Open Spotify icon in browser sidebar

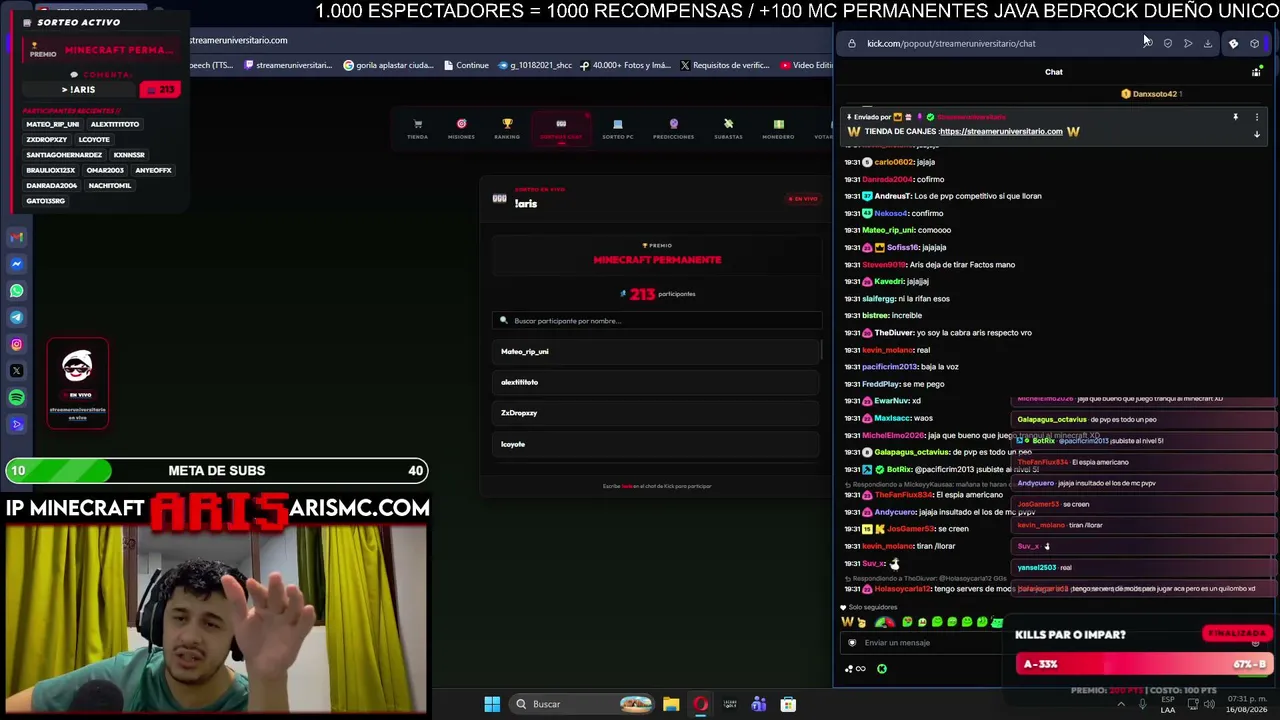pos(16,398)
